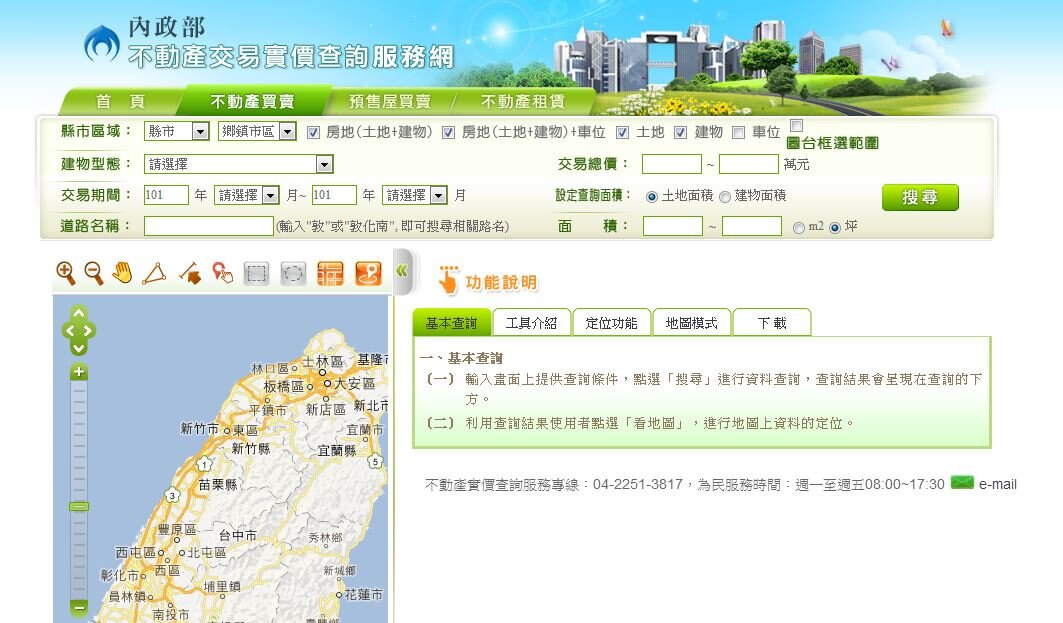Image resolution: width=1063 pixels, height=623 pixels.
Task: Click the orange street map grid icon
Action: coord(331,273)
